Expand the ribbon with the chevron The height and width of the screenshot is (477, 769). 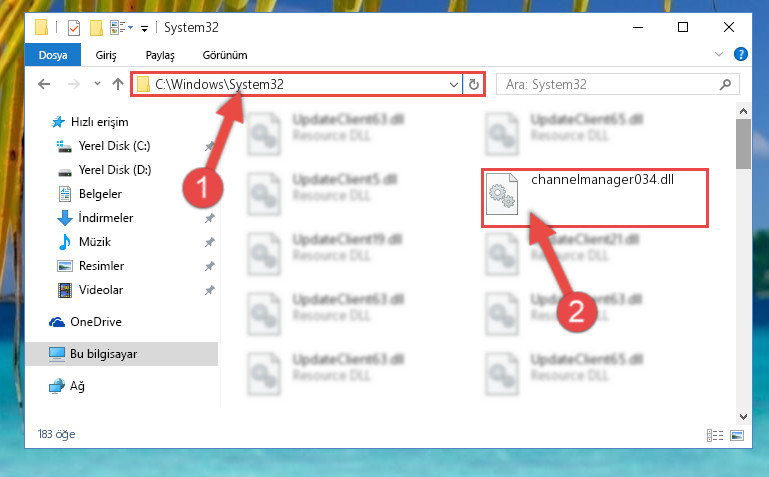point(719,54)
